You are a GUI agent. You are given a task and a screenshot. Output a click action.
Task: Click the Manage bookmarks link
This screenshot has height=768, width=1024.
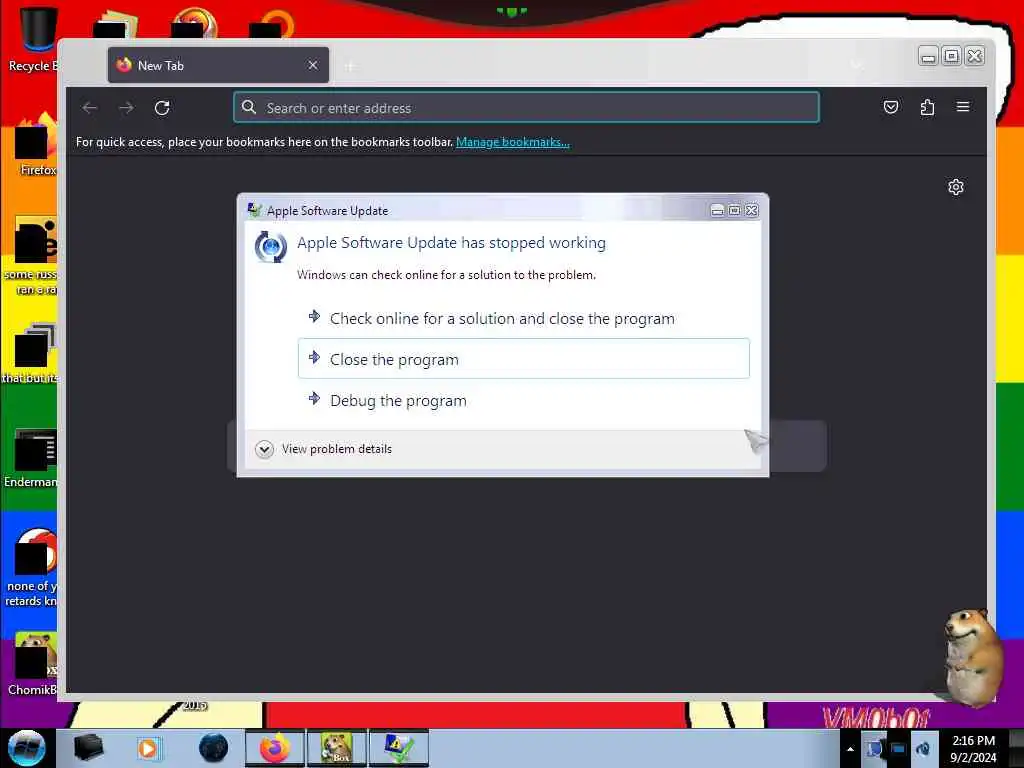click(x=513, y=142)
